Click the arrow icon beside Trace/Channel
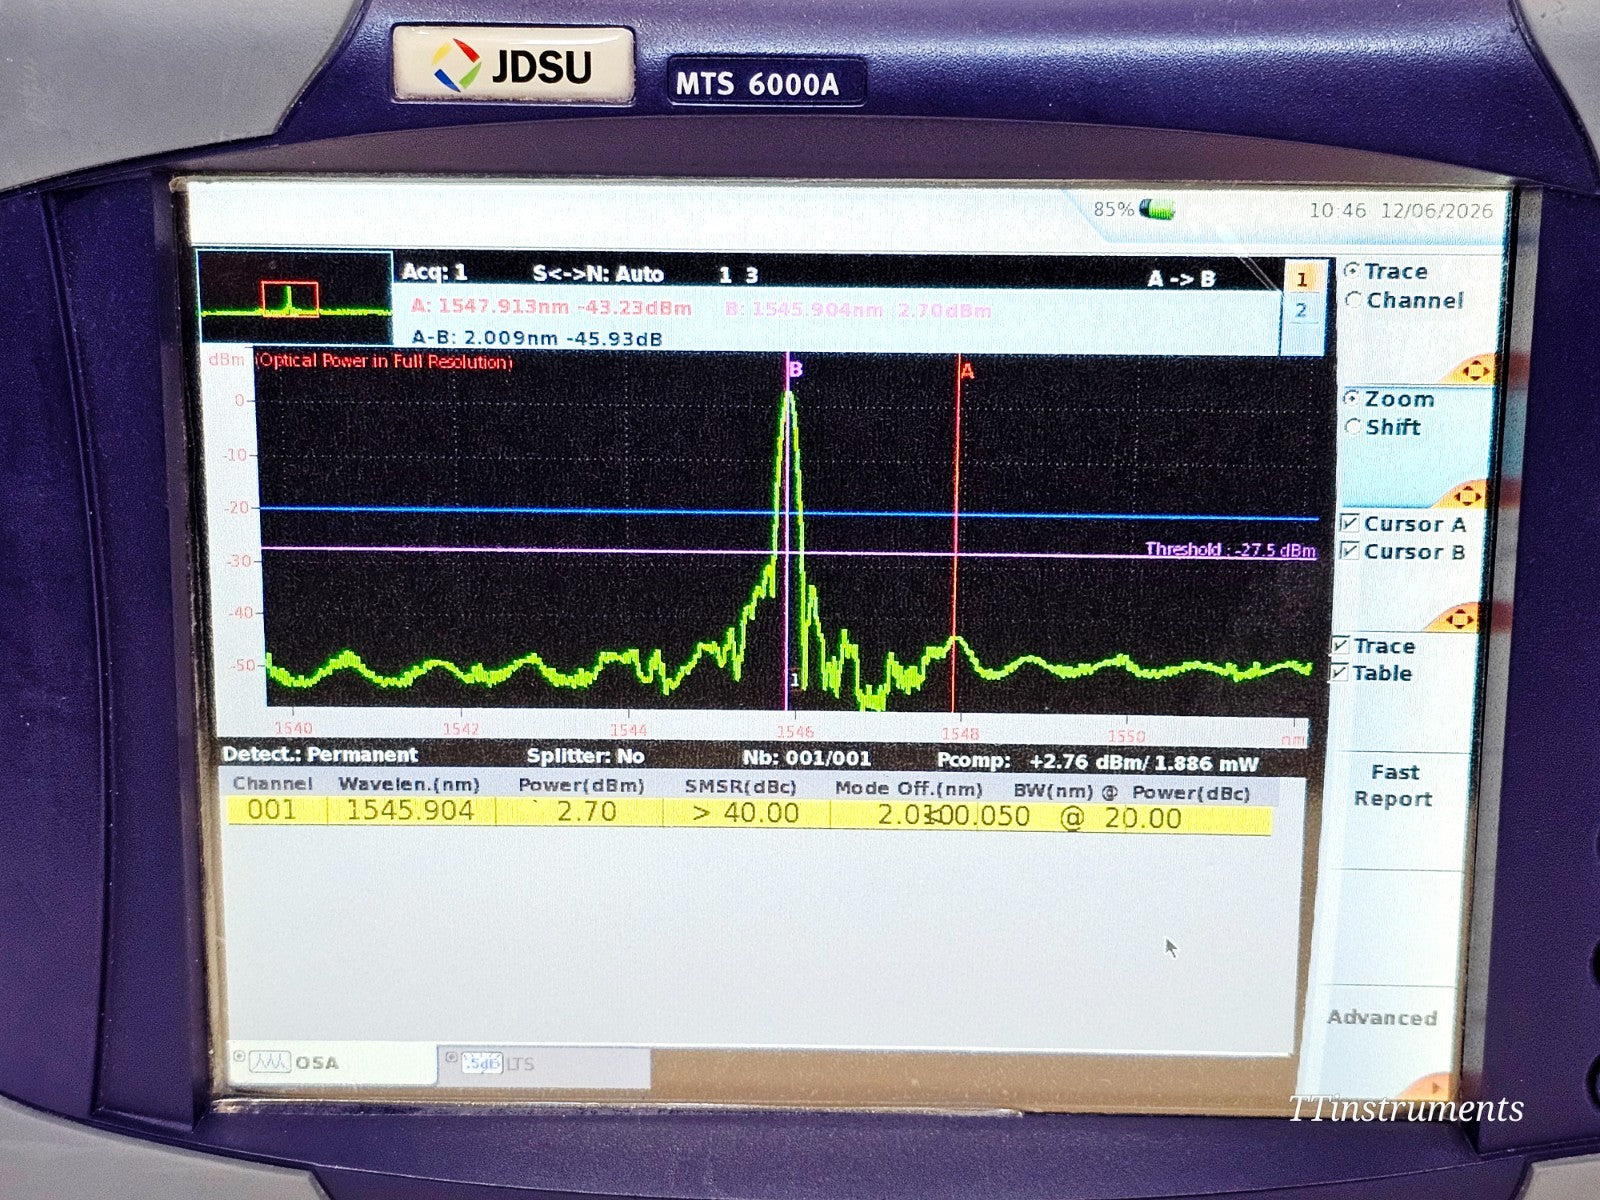Image resolution: width=1600 pixels, height=1200 pixels. [x=1475, y=370]
